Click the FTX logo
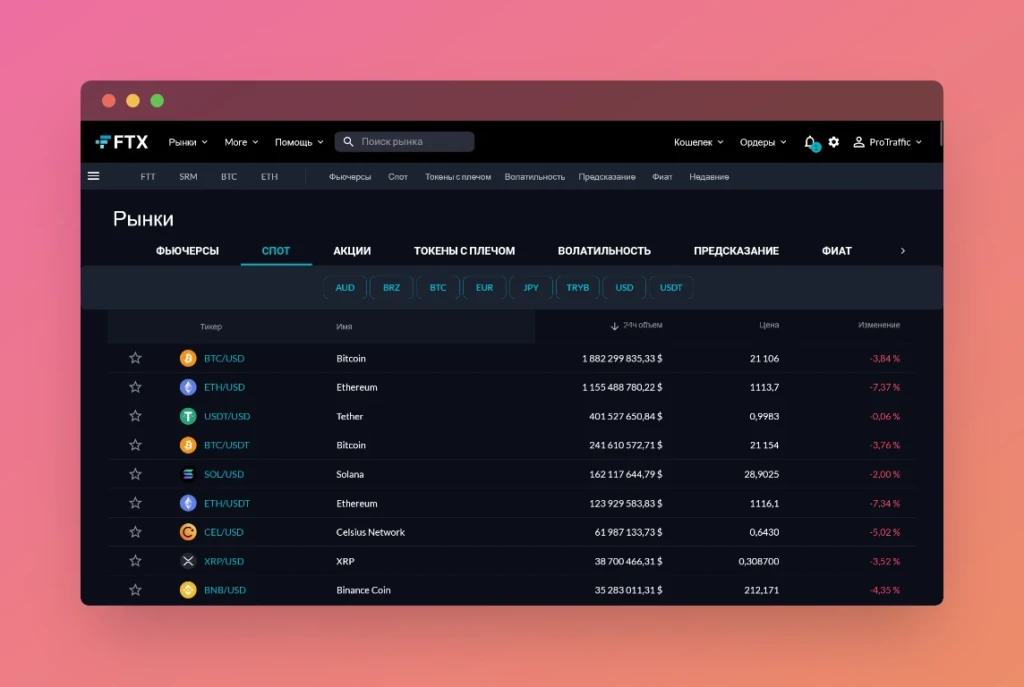The image size is (1024, 687). coord(122,142)
